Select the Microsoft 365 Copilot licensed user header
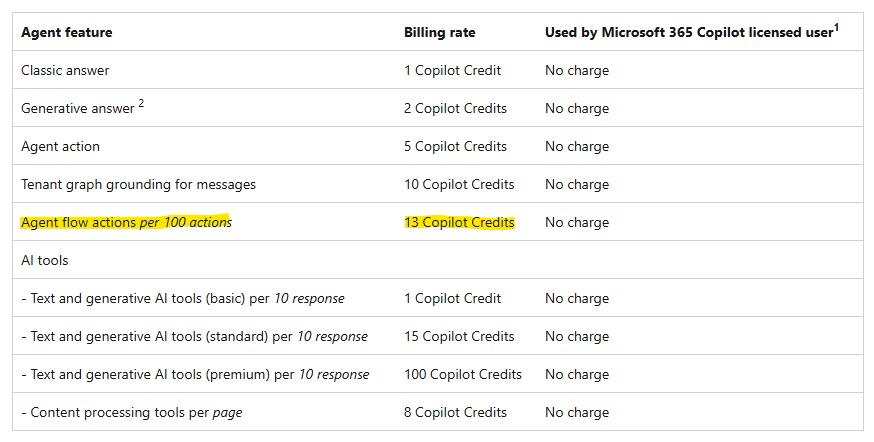Image resolution: width=874 pixels, height=442 pixels. click(x=688, y=33)
